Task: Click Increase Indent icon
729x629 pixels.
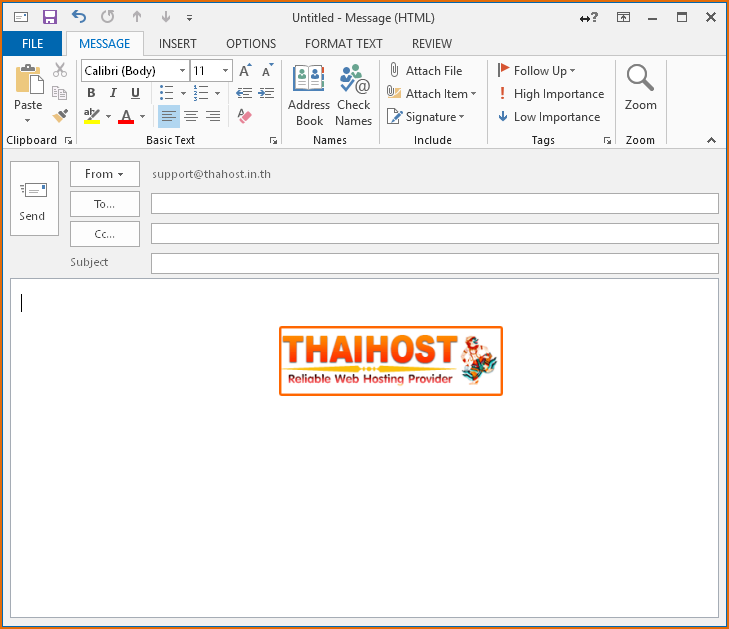Action: pos(266,93)
